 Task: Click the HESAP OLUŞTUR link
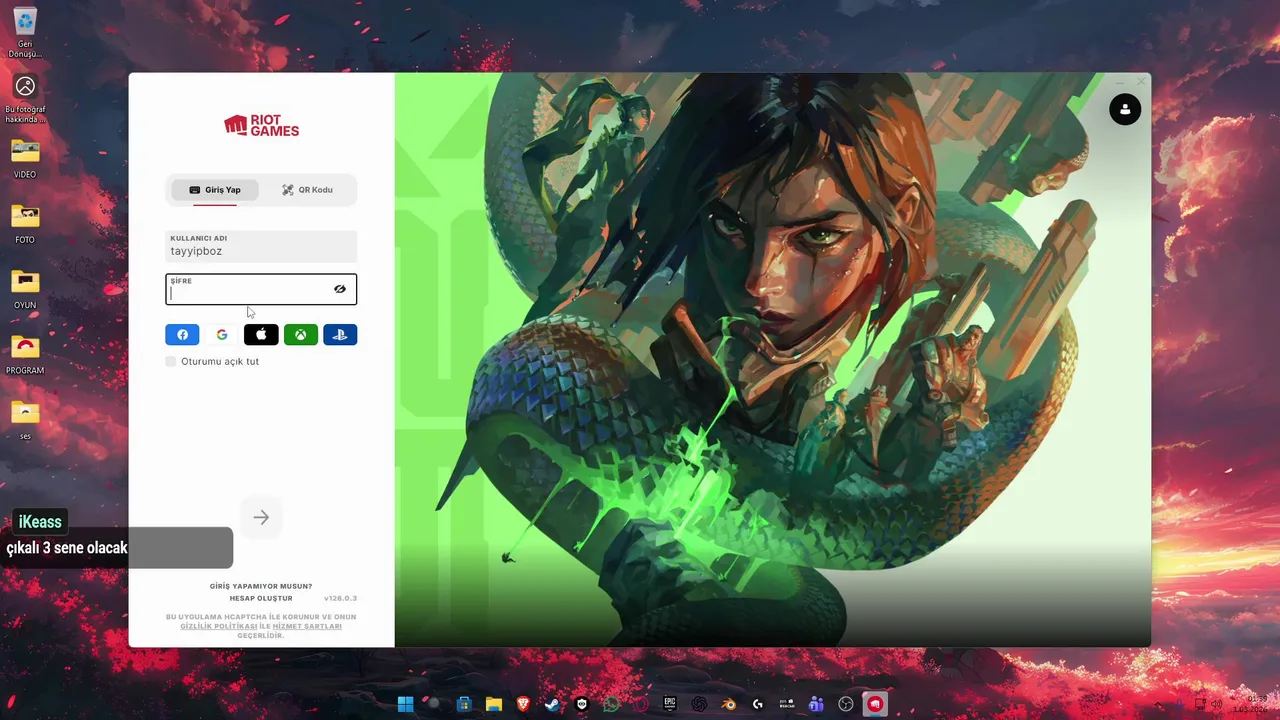(x=261, y=598)
